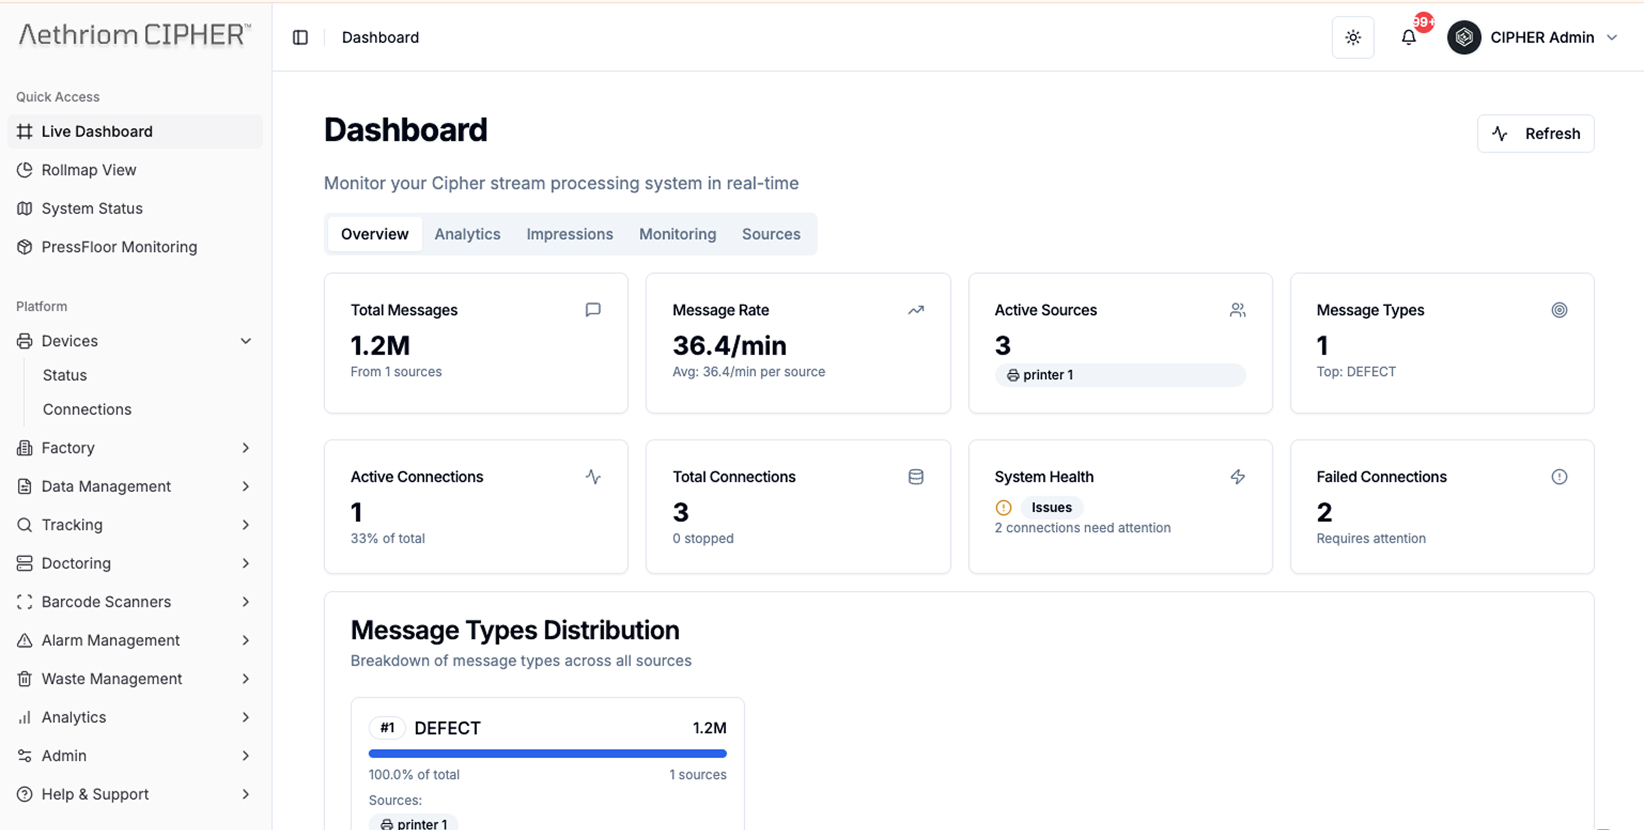
Task: Click the Barcode Scanners scan icon
Action: tap(25, 602)
